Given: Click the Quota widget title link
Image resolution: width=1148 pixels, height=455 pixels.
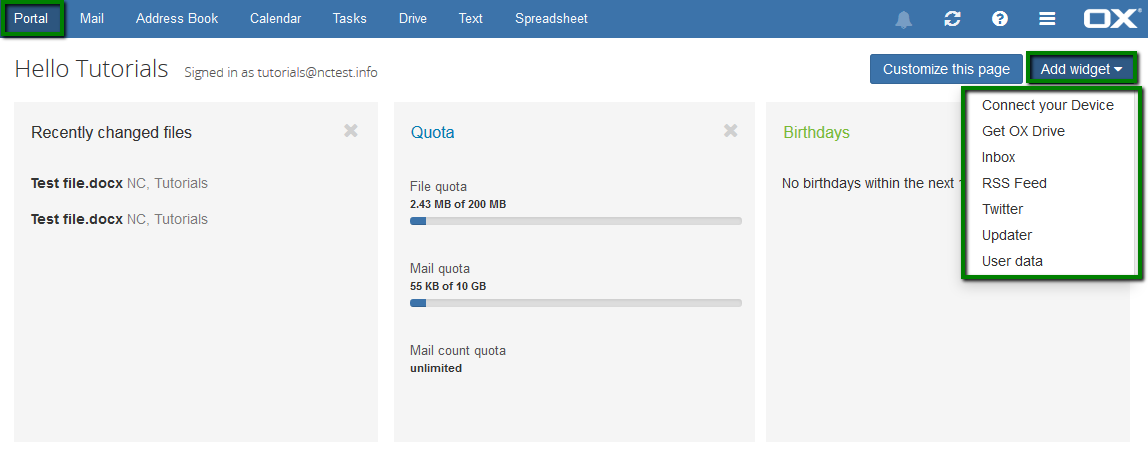Looking at the screenshot, I should click(x=432, y=133).
